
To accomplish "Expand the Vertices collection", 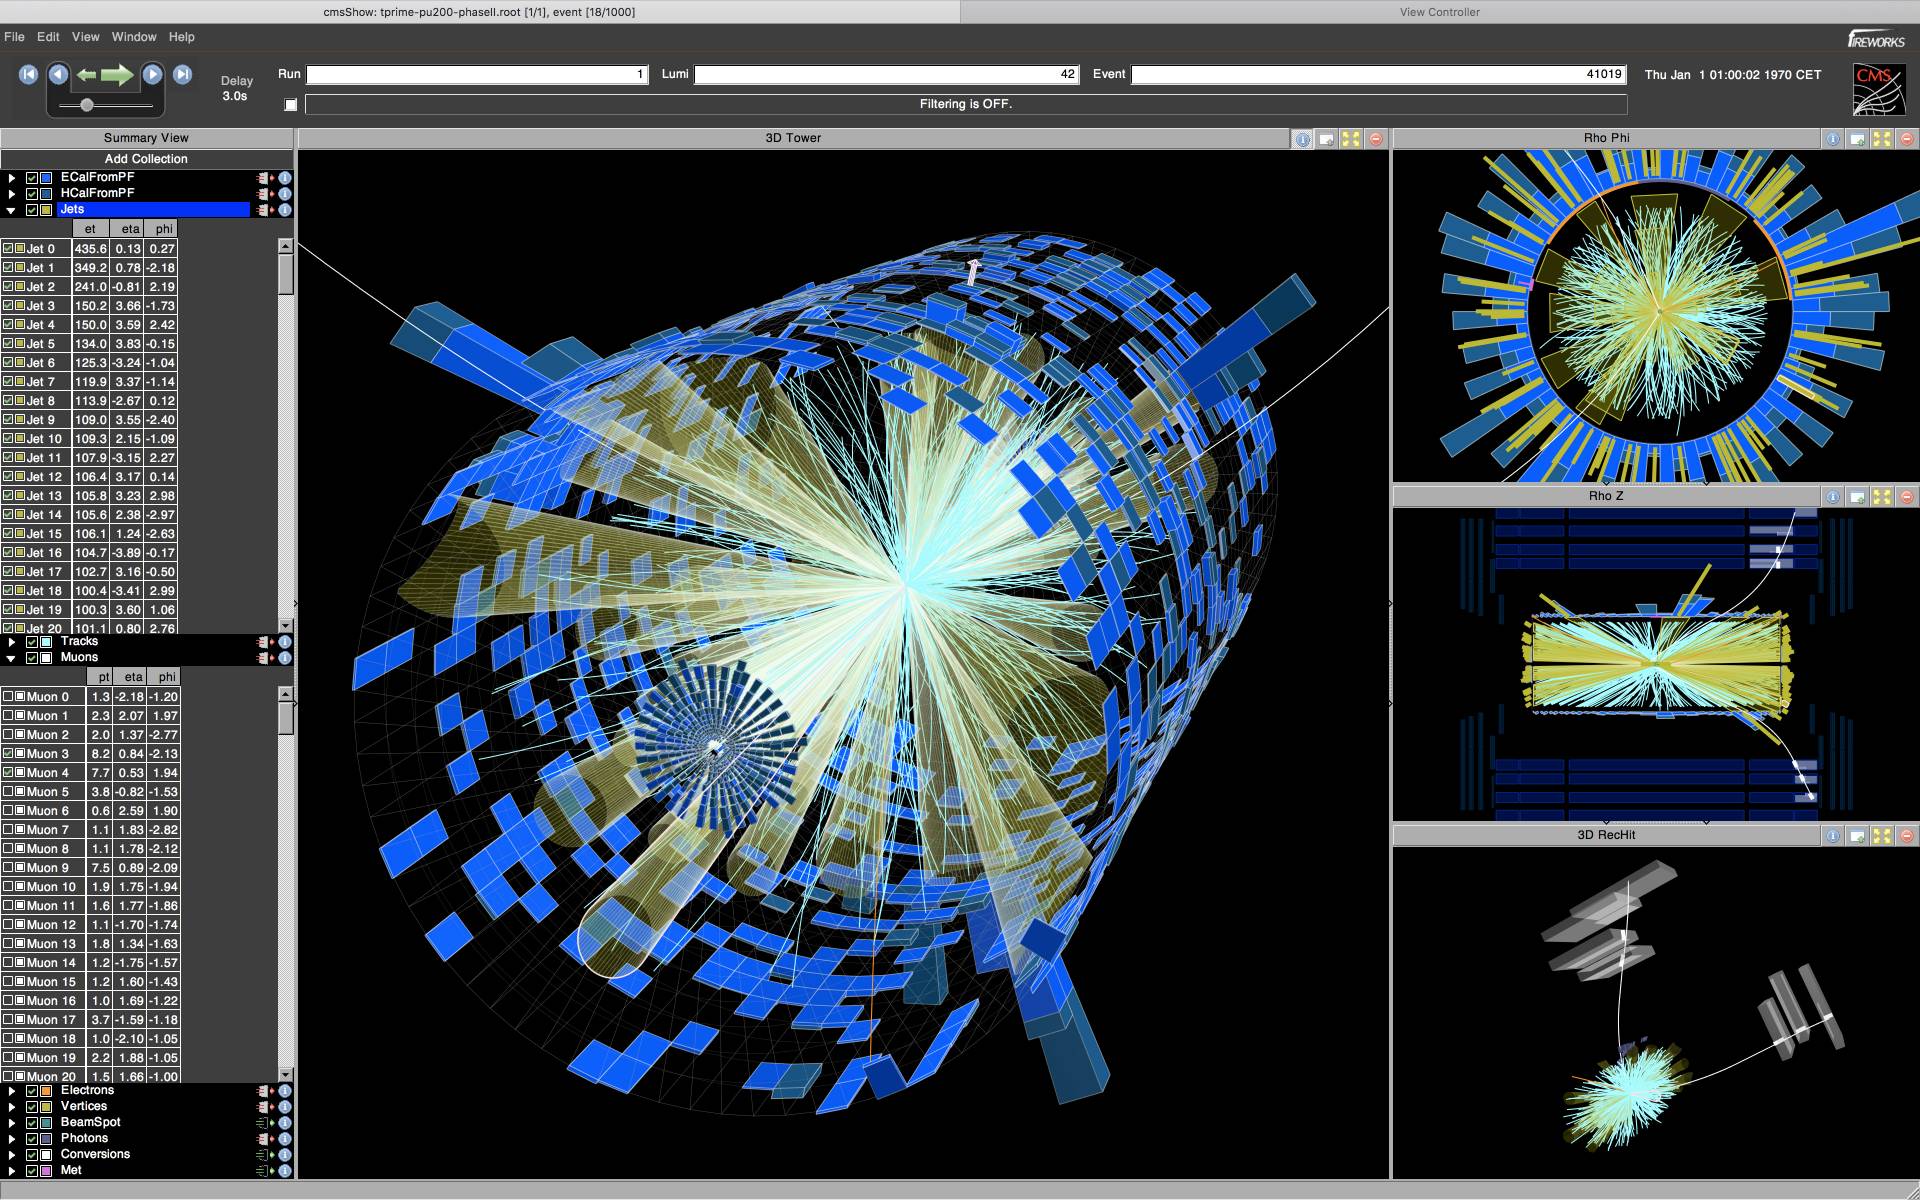I will [x=12, y=1106].
